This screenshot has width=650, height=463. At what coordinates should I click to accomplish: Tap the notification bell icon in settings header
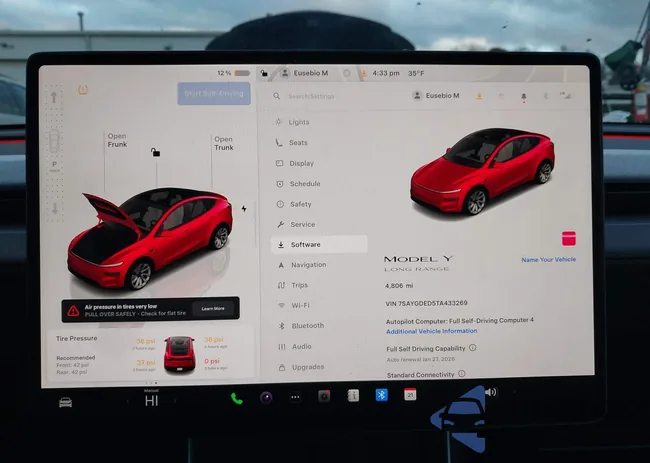520,96
